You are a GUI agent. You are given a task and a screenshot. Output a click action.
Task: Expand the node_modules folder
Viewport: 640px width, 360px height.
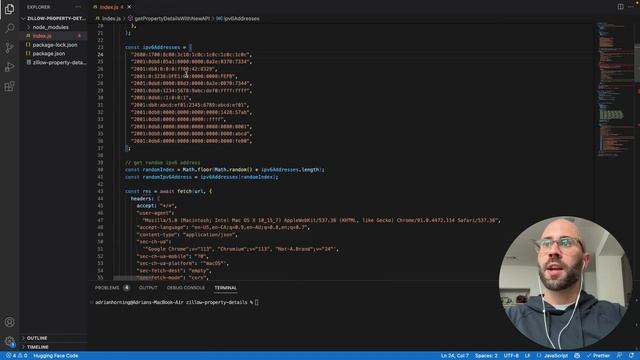51,27
